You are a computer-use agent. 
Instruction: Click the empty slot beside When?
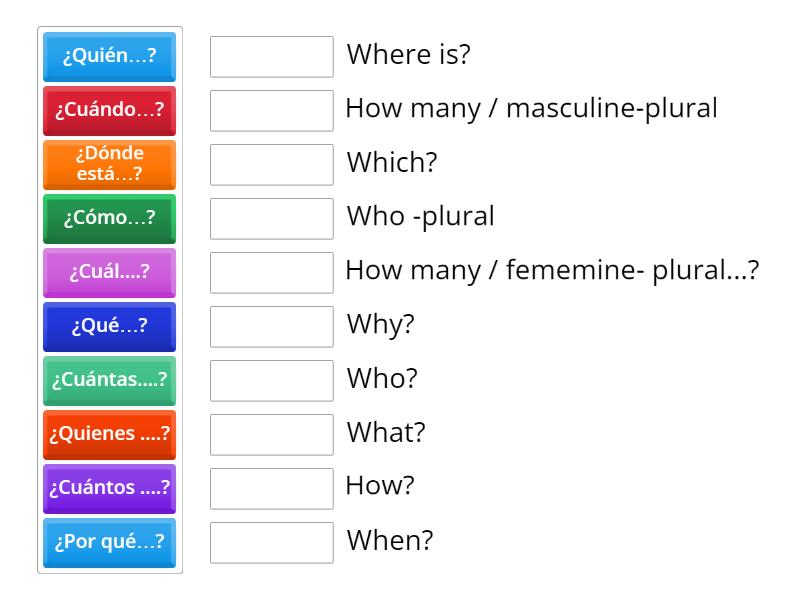click(x=272, y=542)
